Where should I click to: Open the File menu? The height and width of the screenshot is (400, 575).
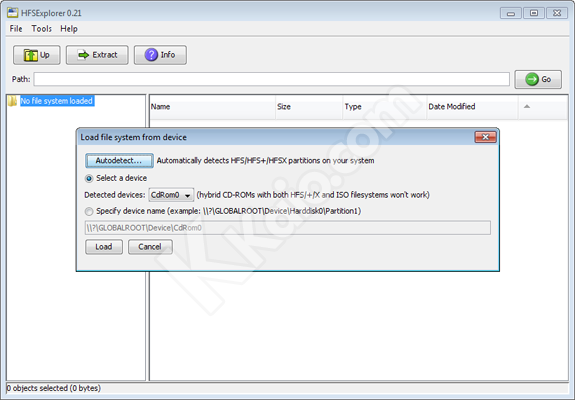coord(16,29)
